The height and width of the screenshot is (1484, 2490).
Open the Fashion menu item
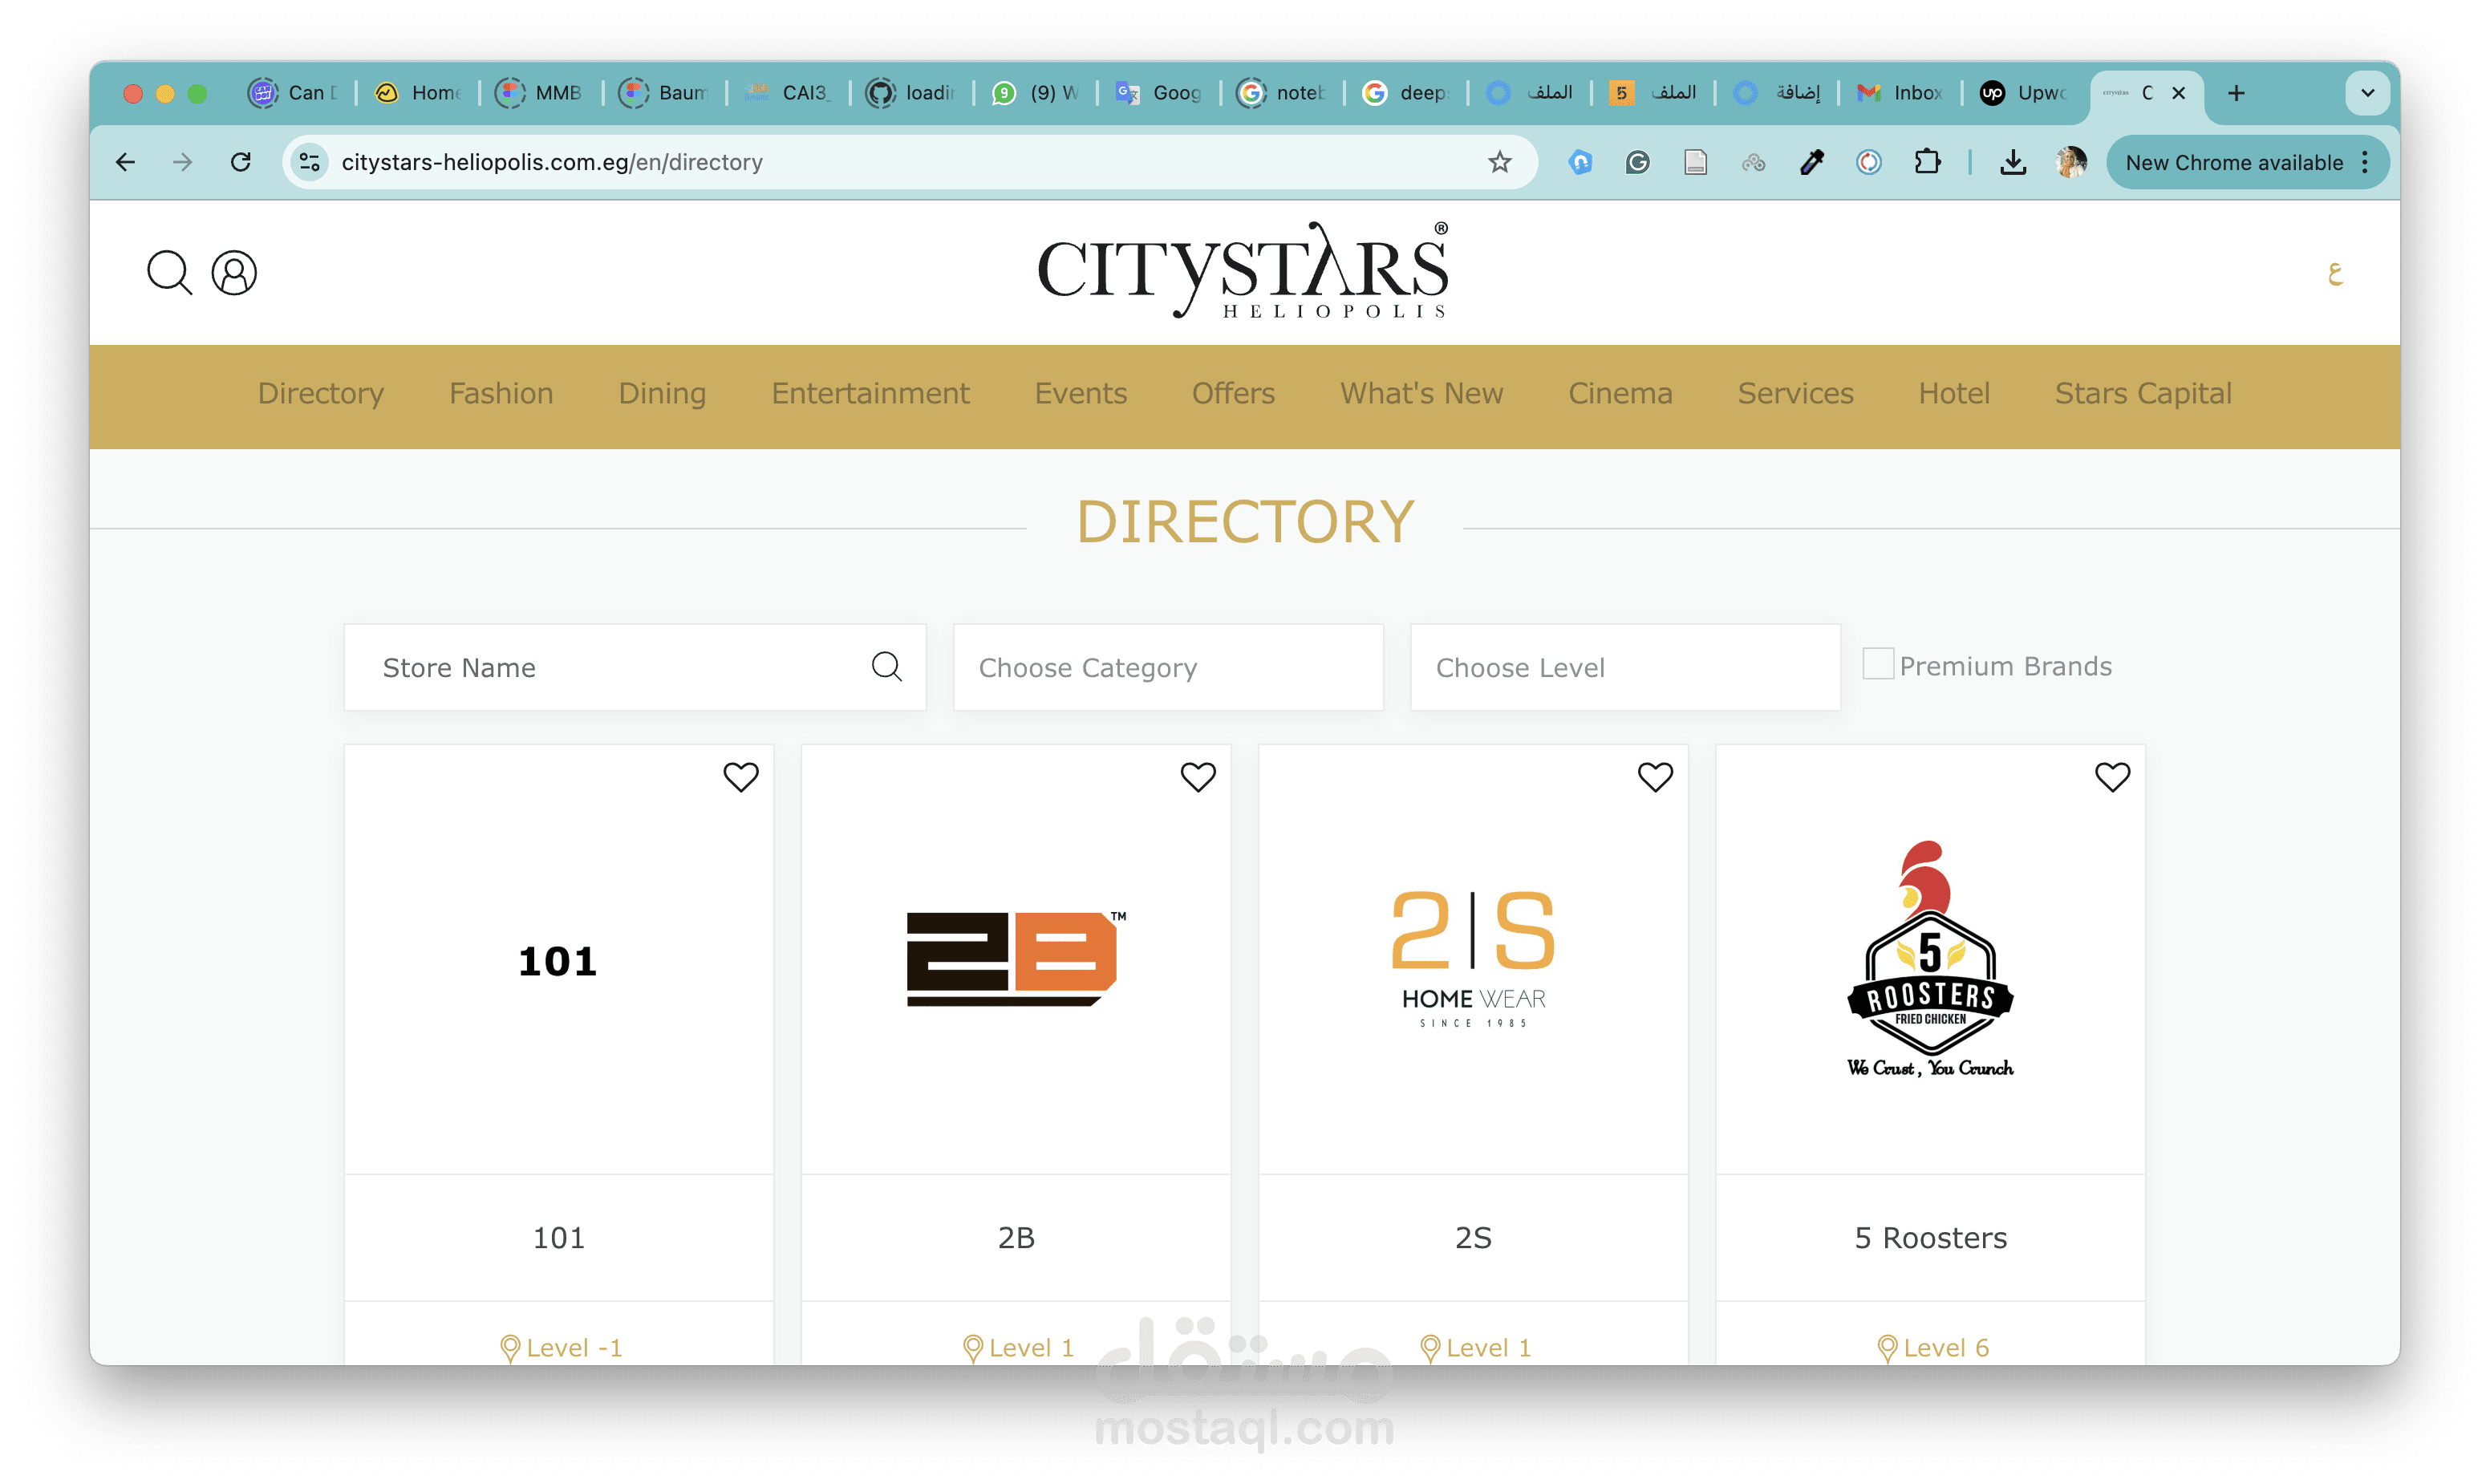click(x=501, y=393)
